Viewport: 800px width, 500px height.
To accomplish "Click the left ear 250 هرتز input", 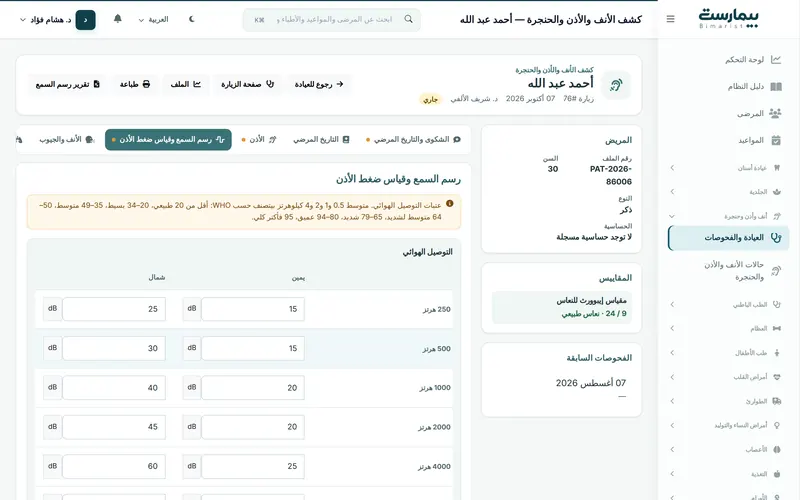I will [x=114, y=309].
